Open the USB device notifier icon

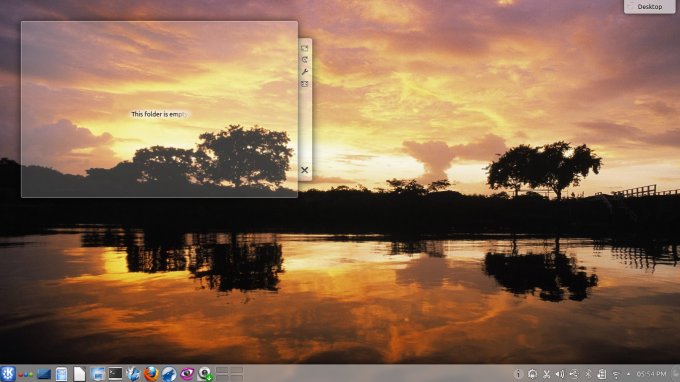tap(574, 374)
